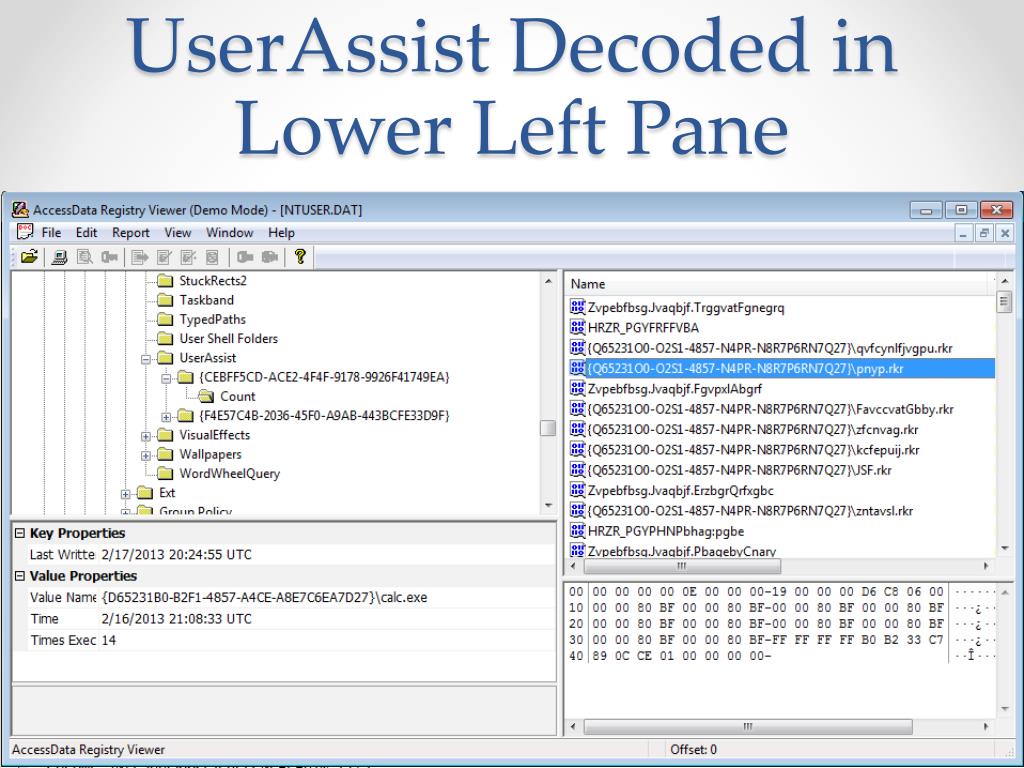Open the Window menu
The image size is (1024, 768).
pyautogui.click(x=229, y=232)
